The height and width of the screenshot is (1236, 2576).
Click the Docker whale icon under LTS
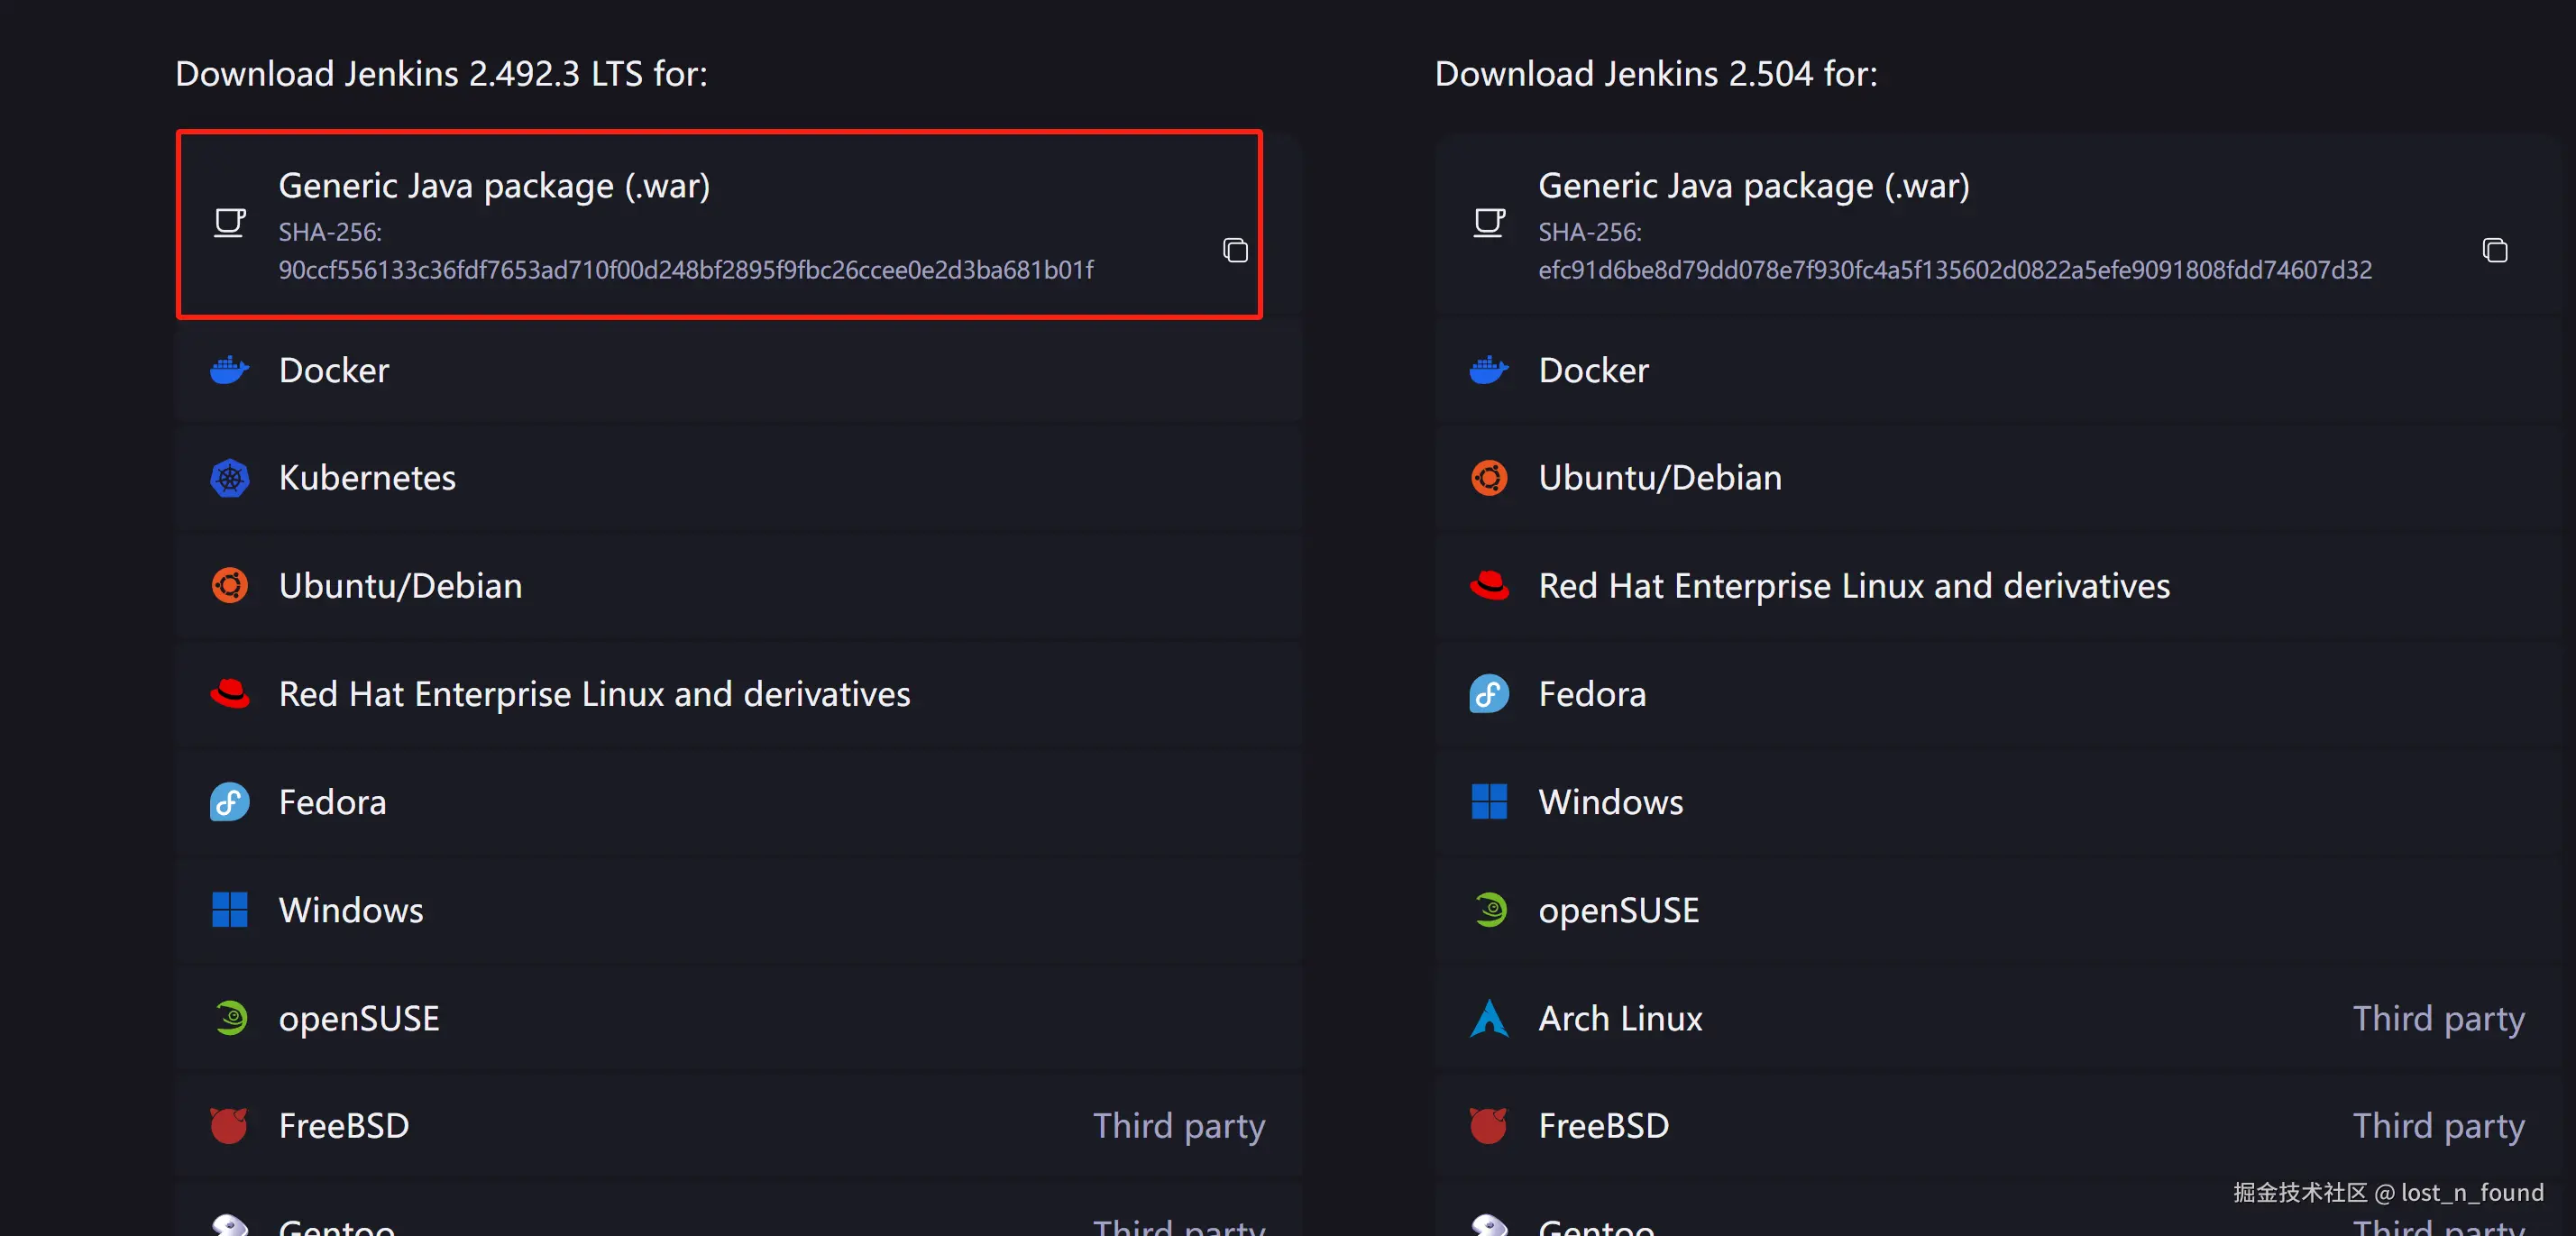coord(229,370)
